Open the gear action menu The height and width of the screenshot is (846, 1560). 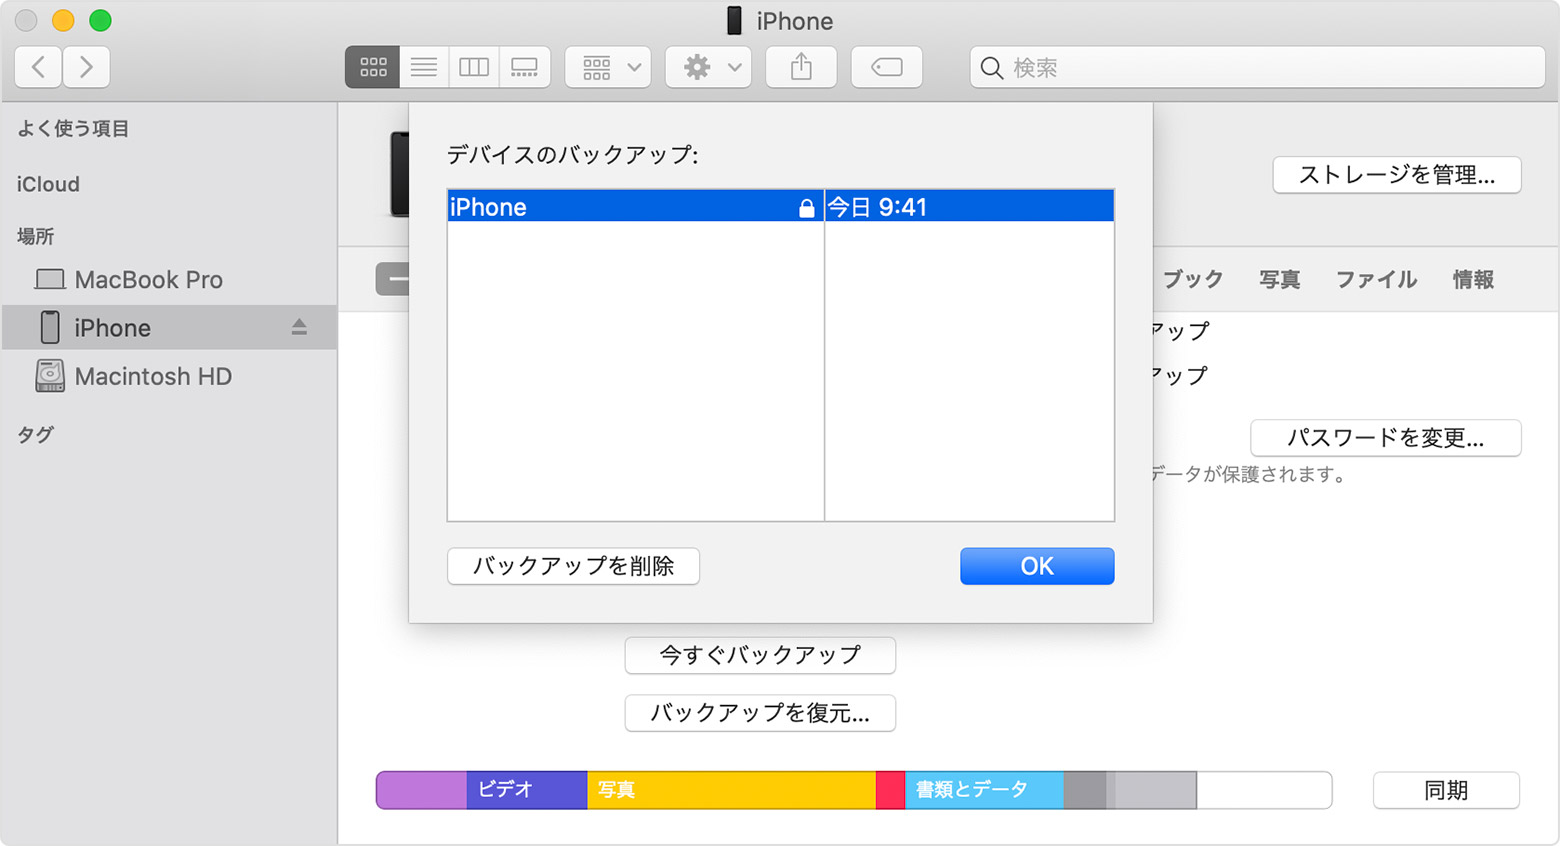(708, 67)
